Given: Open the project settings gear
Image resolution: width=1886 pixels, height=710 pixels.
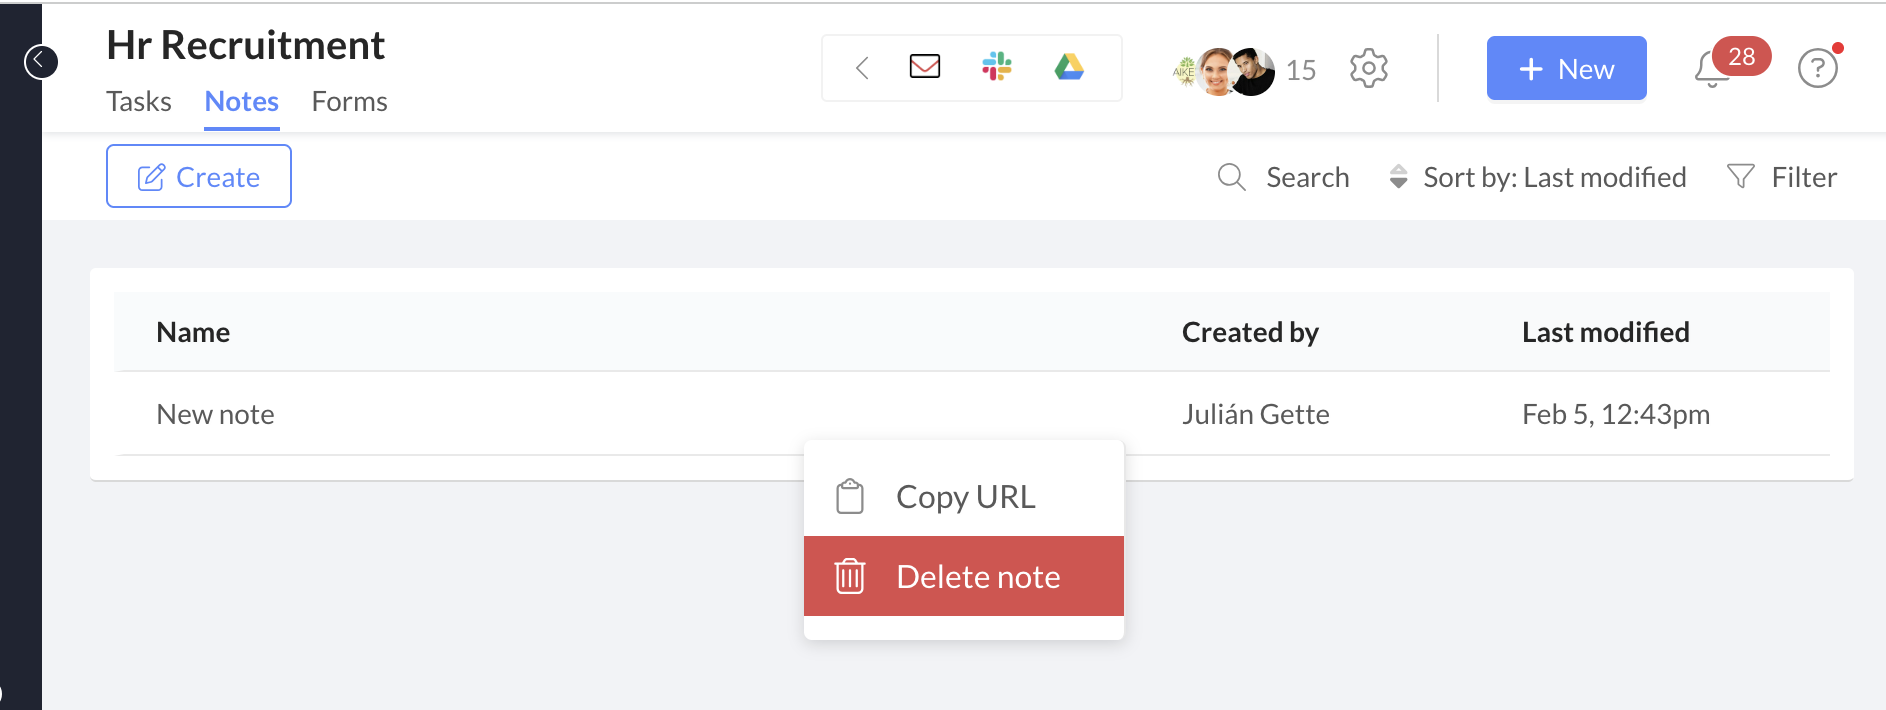Looking at the screenshot, I should tap(1369, 68).
